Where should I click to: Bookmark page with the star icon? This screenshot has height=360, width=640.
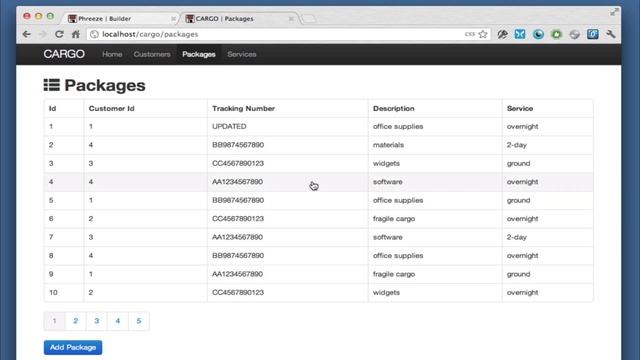click(x=483, y=34)
